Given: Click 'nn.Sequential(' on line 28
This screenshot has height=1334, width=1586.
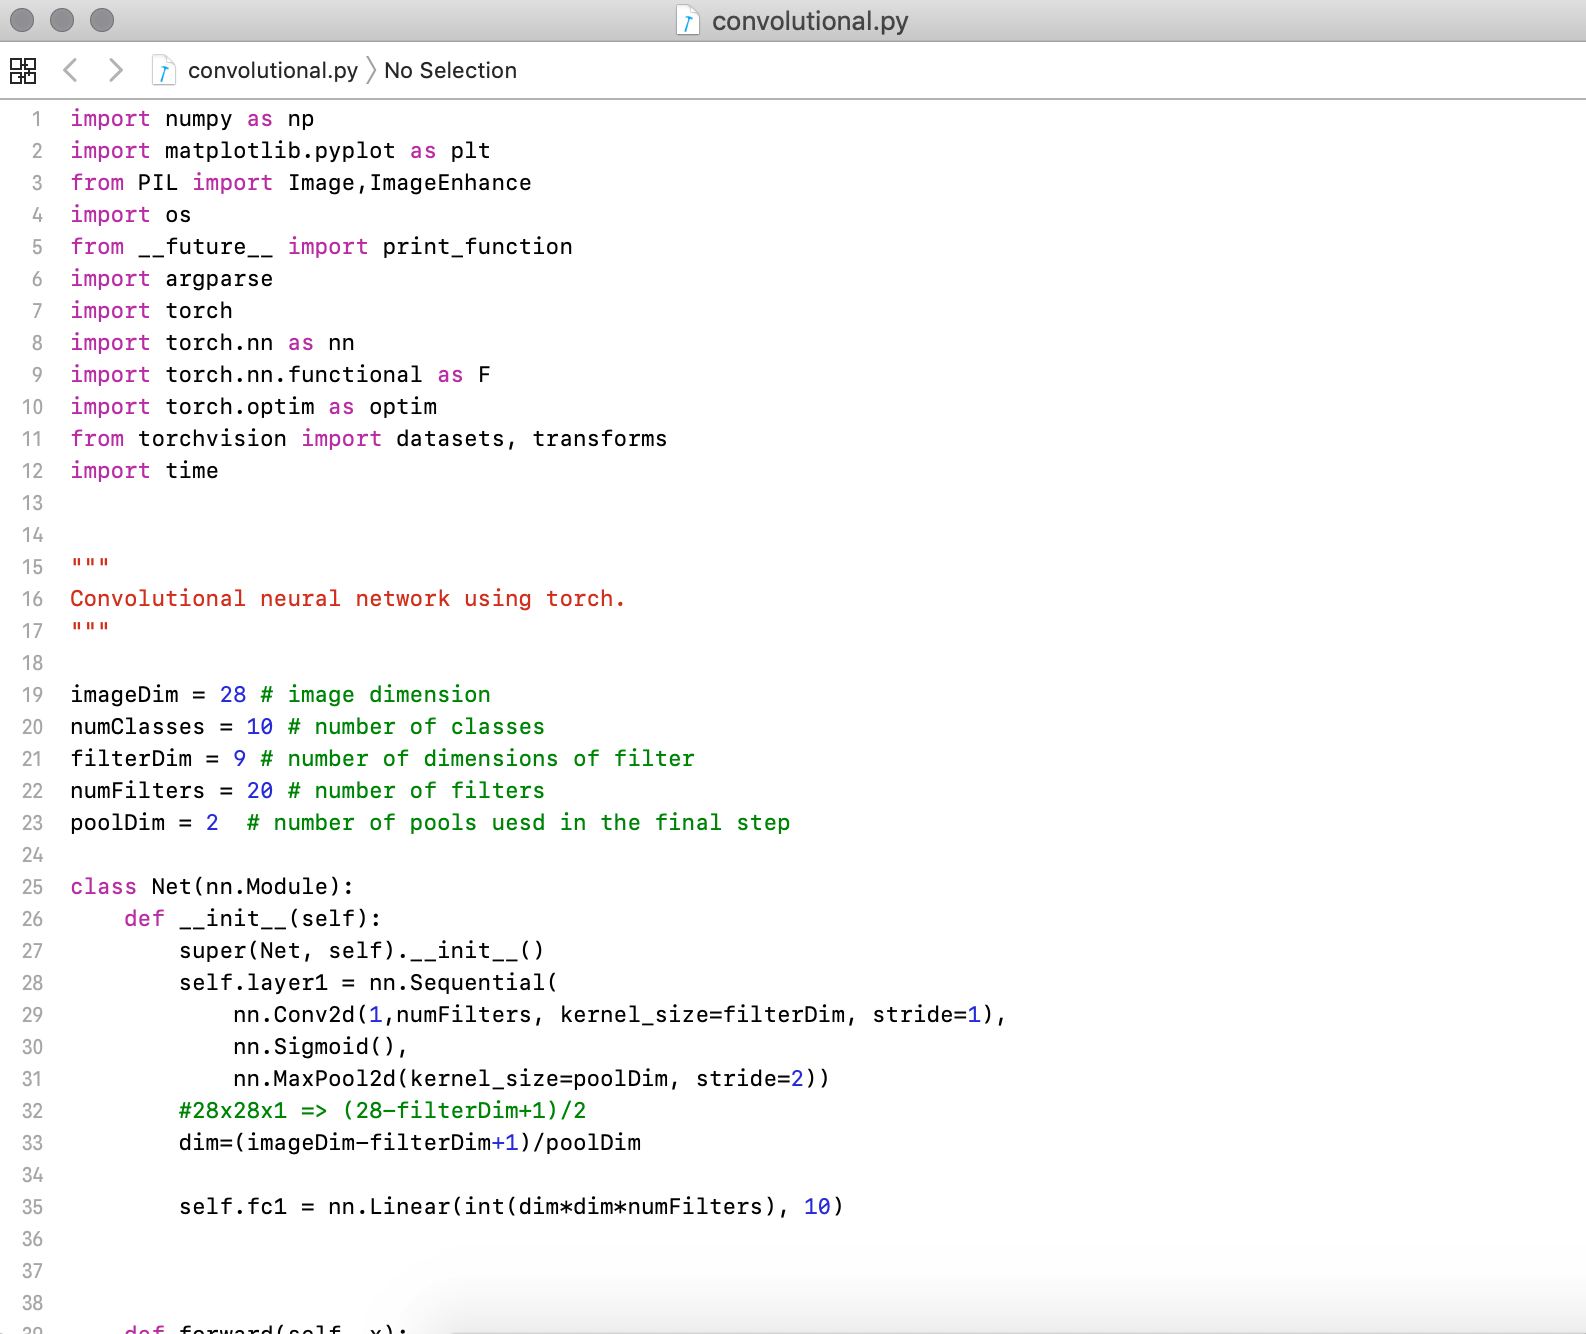Looking at the screenshot, I should click(464, 983).
